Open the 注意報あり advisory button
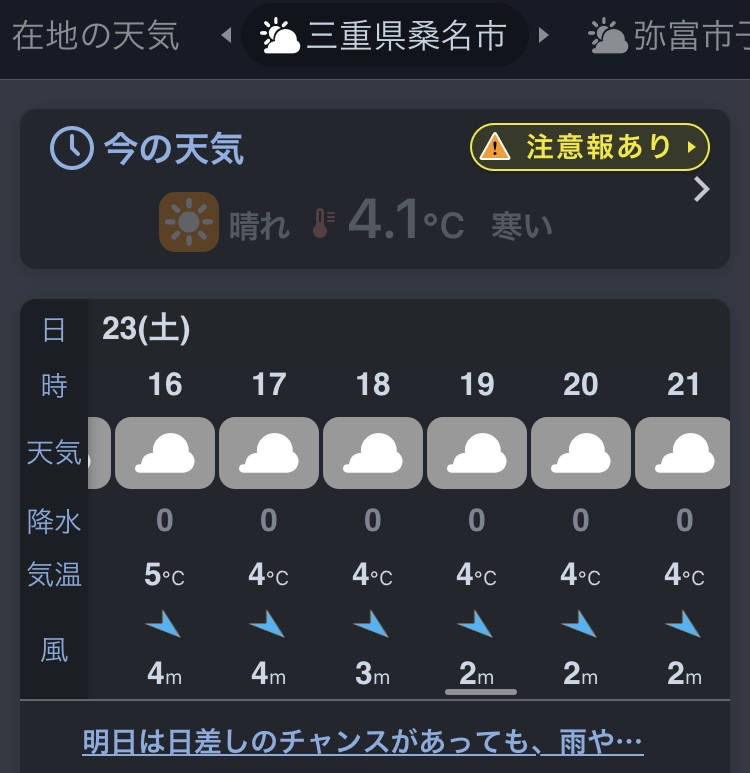The width and height of the screenshot is (750, 773). (590, 147)
